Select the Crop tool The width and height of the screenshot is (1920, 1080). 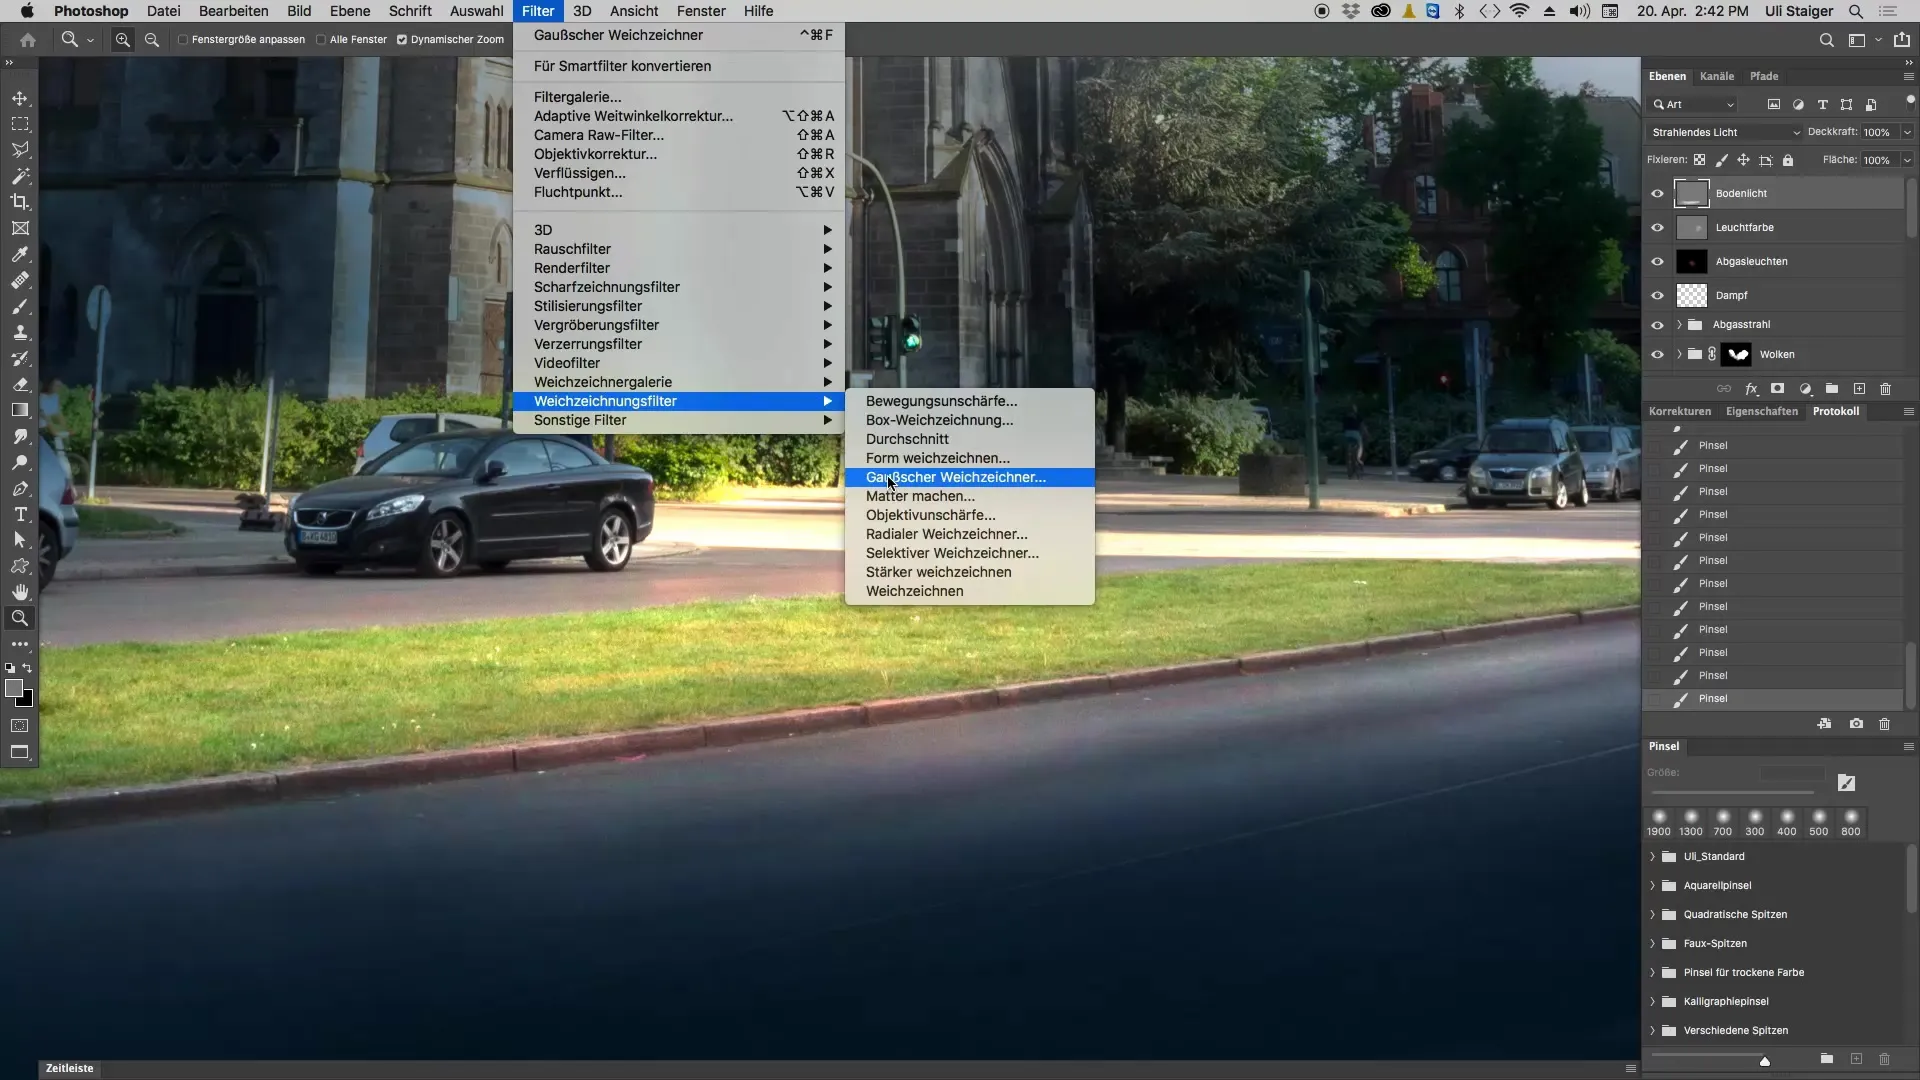point(20,202)
